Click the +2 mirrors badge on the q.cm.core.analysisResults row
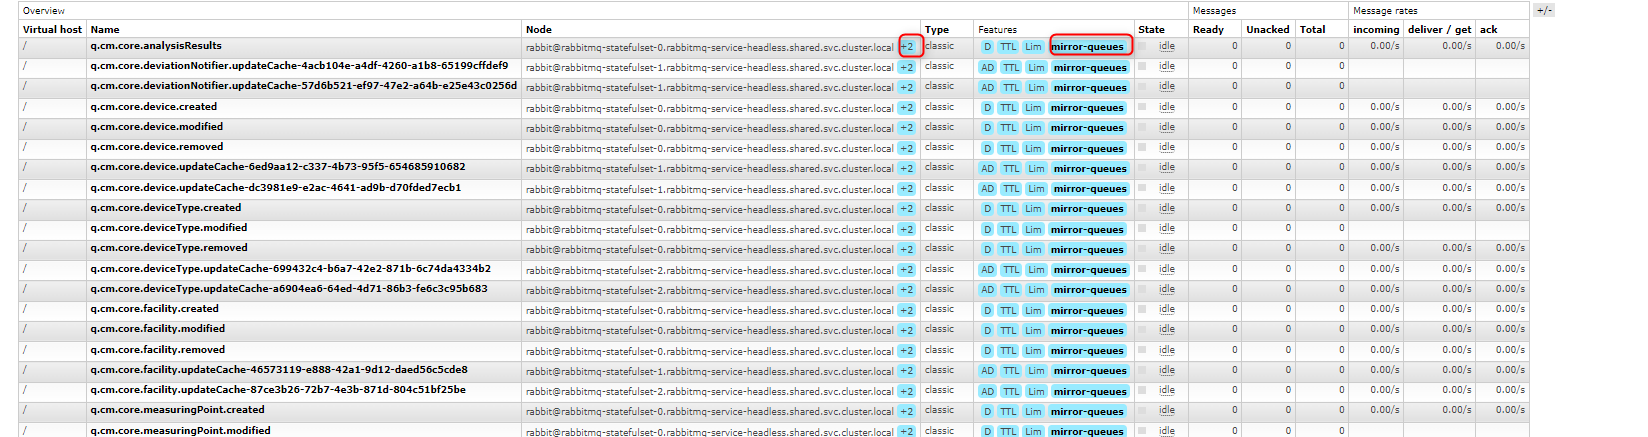The height and width of the screenshot is (437, 1648). (x=907, y=47)
